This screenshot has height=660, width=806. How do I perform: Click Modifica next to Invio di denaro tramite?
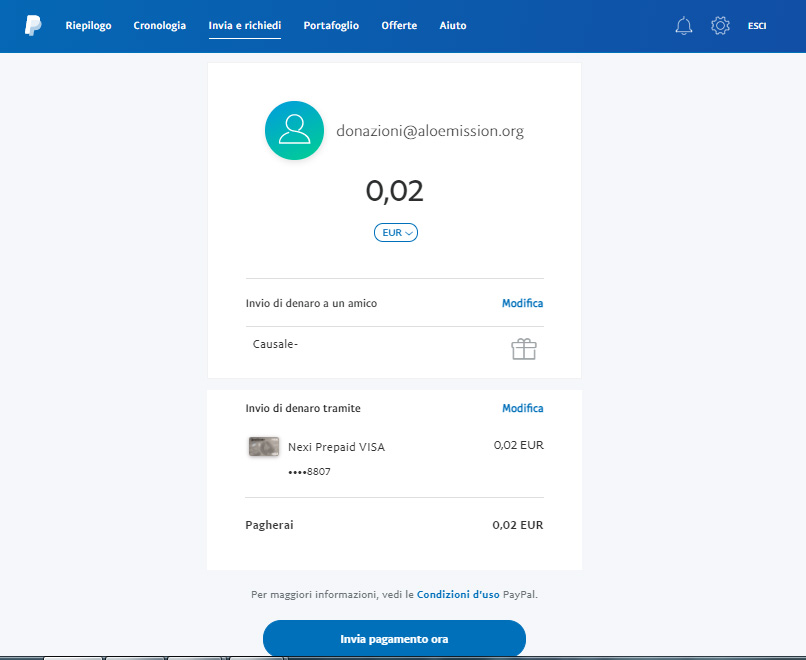(522, 408)
